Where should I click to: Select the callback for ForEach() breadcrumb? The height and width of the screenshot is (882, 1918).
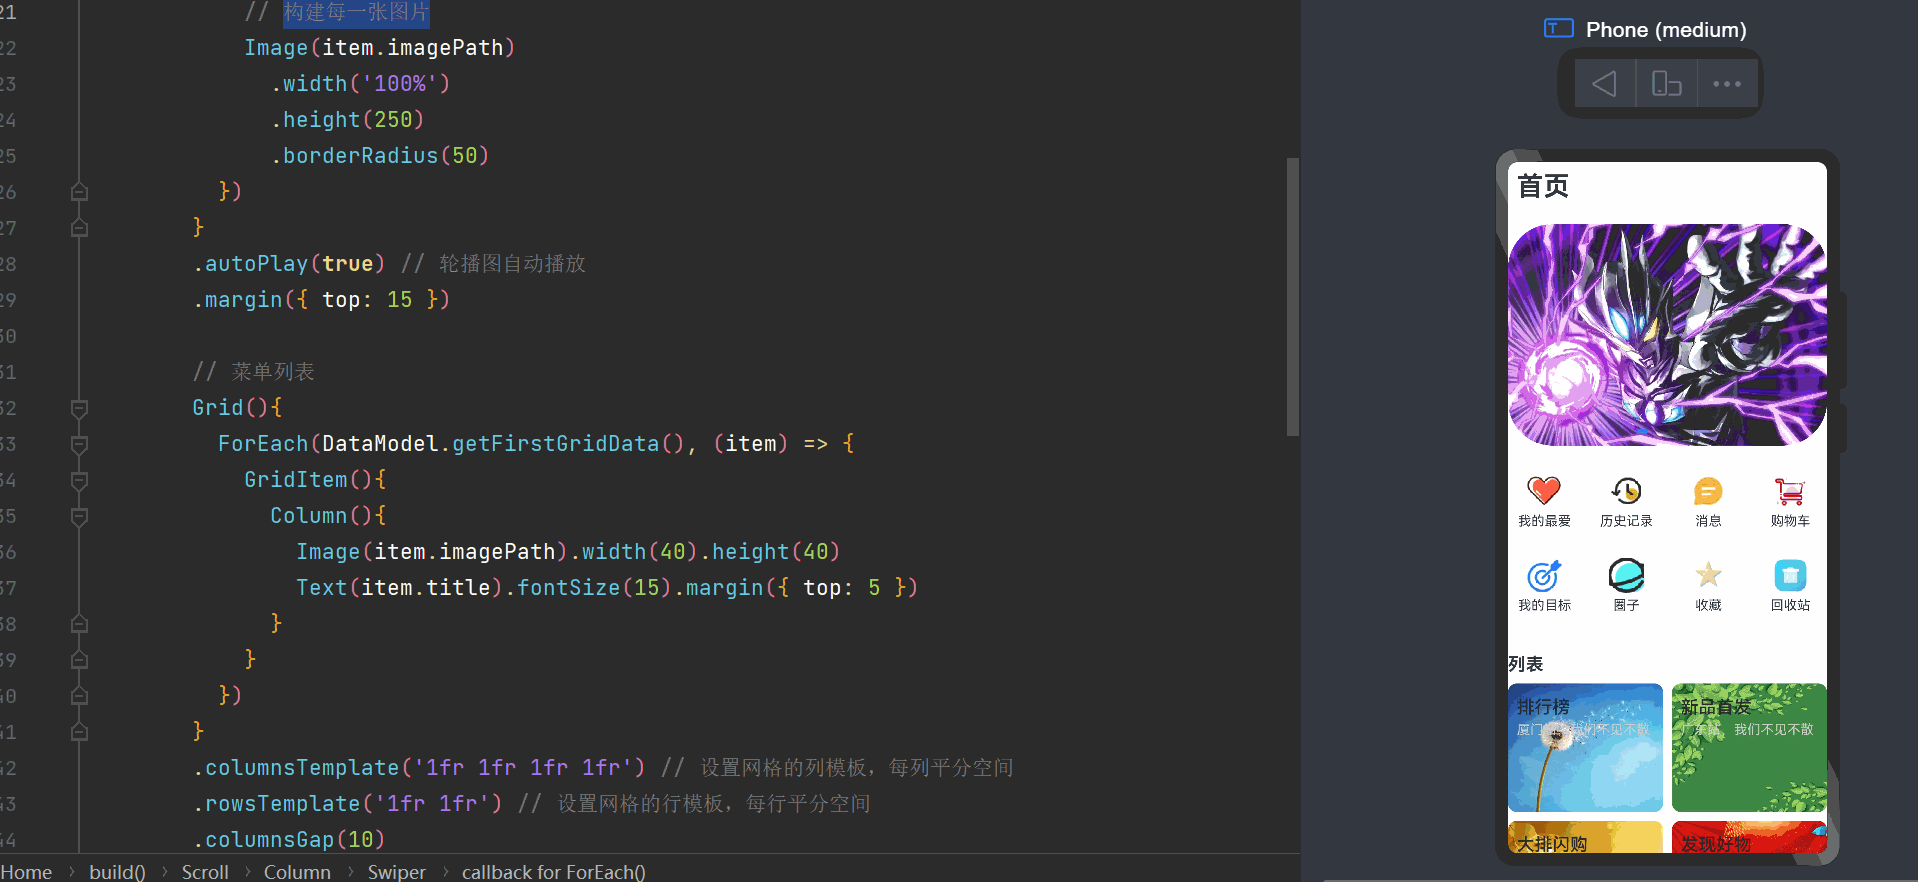[554, 872]
